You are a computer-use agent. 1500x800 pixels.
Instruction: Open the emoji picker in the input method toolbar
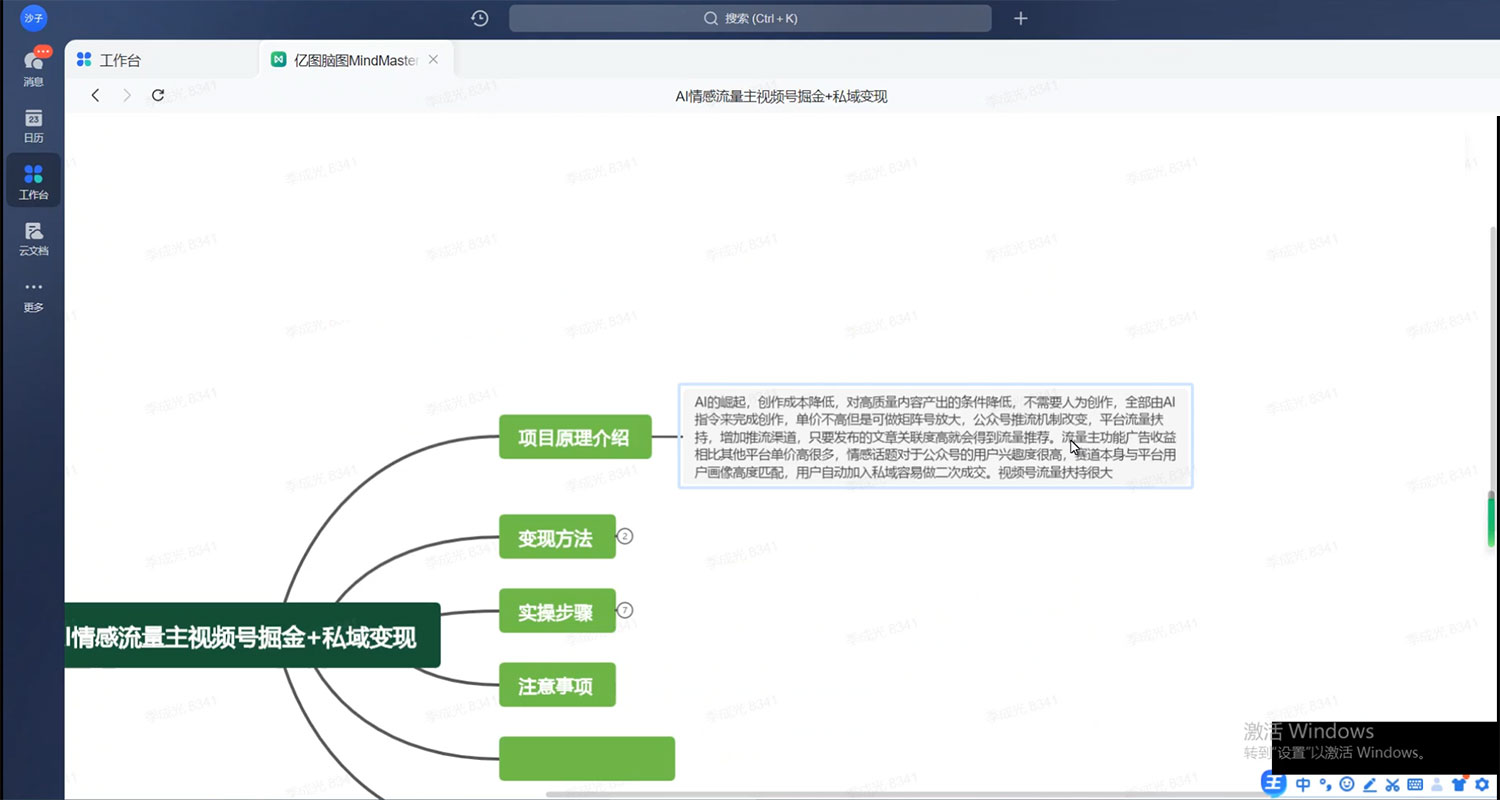tap(1347, 785)
